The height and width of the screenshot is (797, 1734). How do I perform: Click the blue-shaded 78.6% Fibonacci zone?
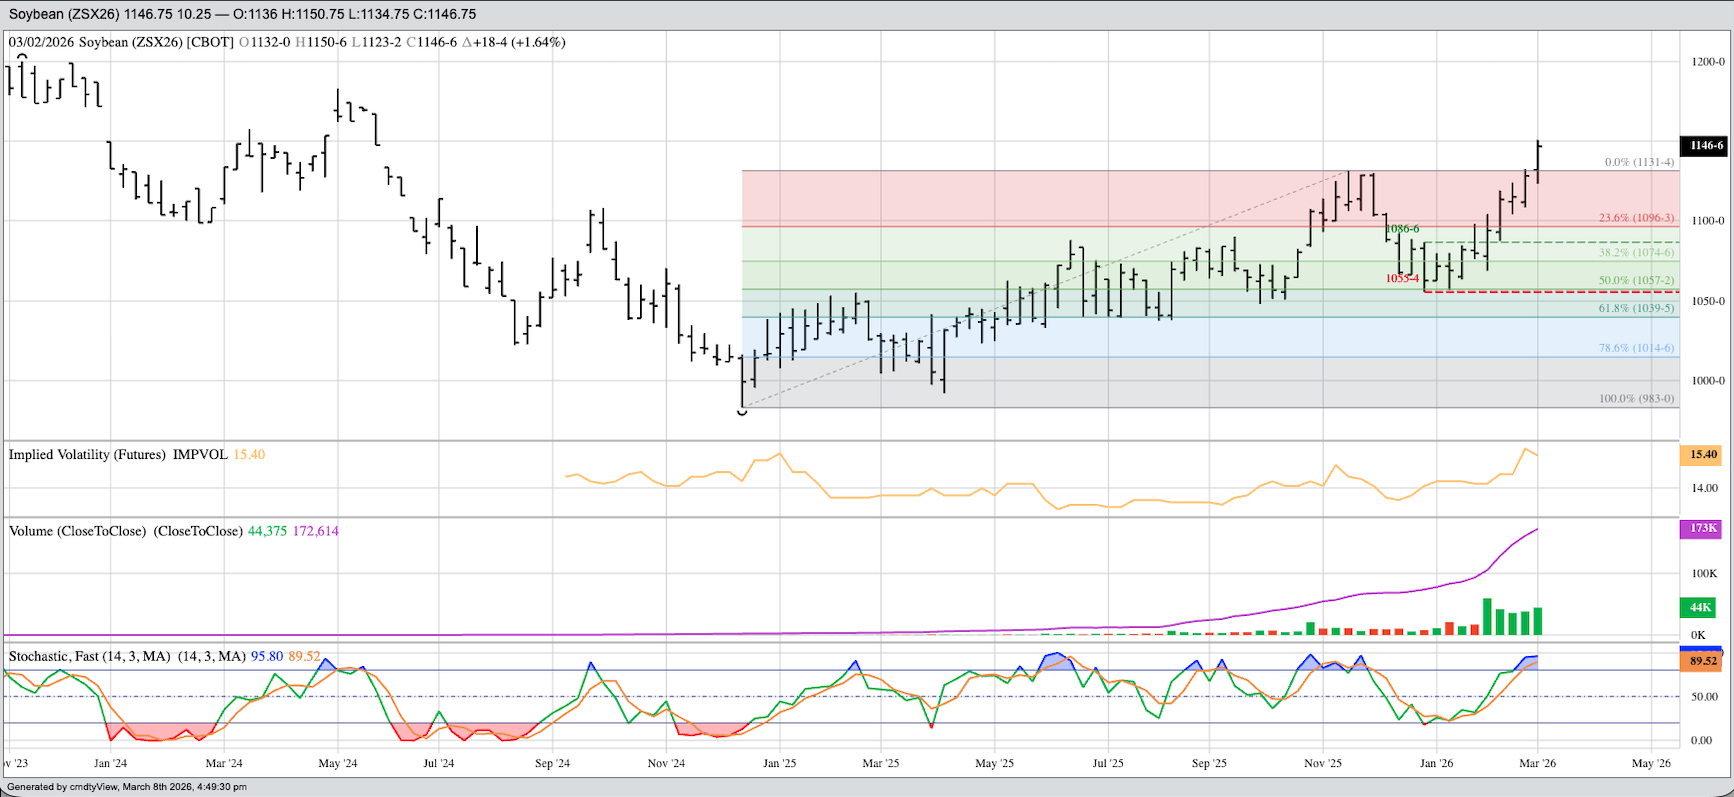pyautogui.click(x=1200, y=337)
